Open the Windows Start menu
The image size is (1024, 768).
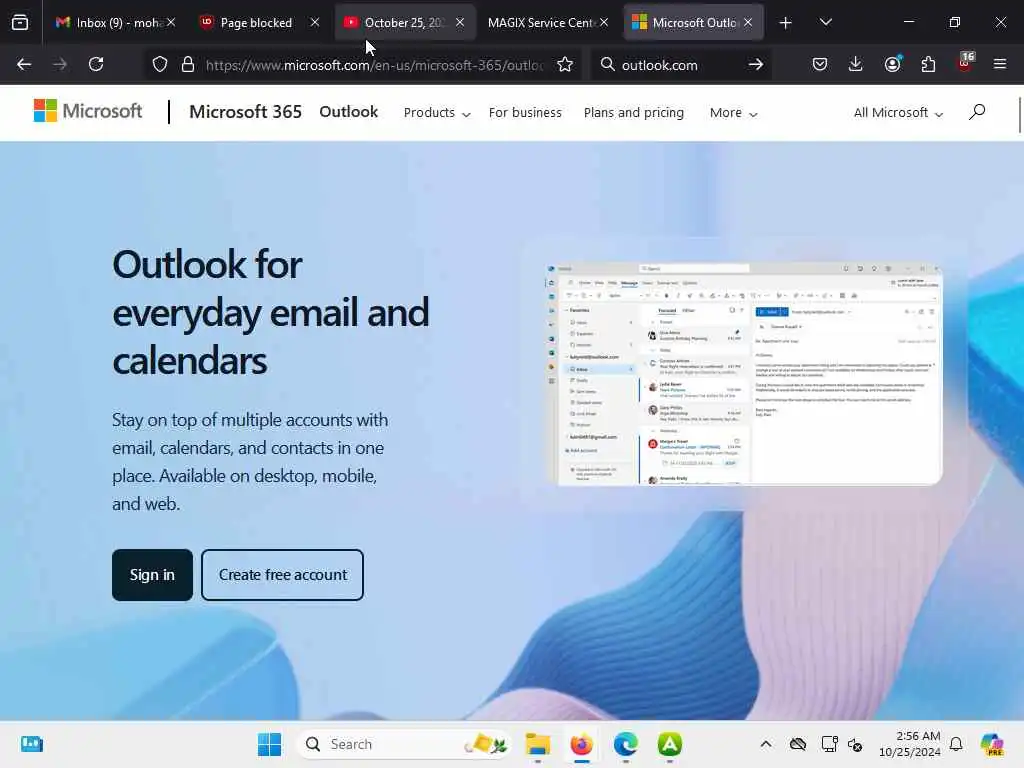pos(269,744)
